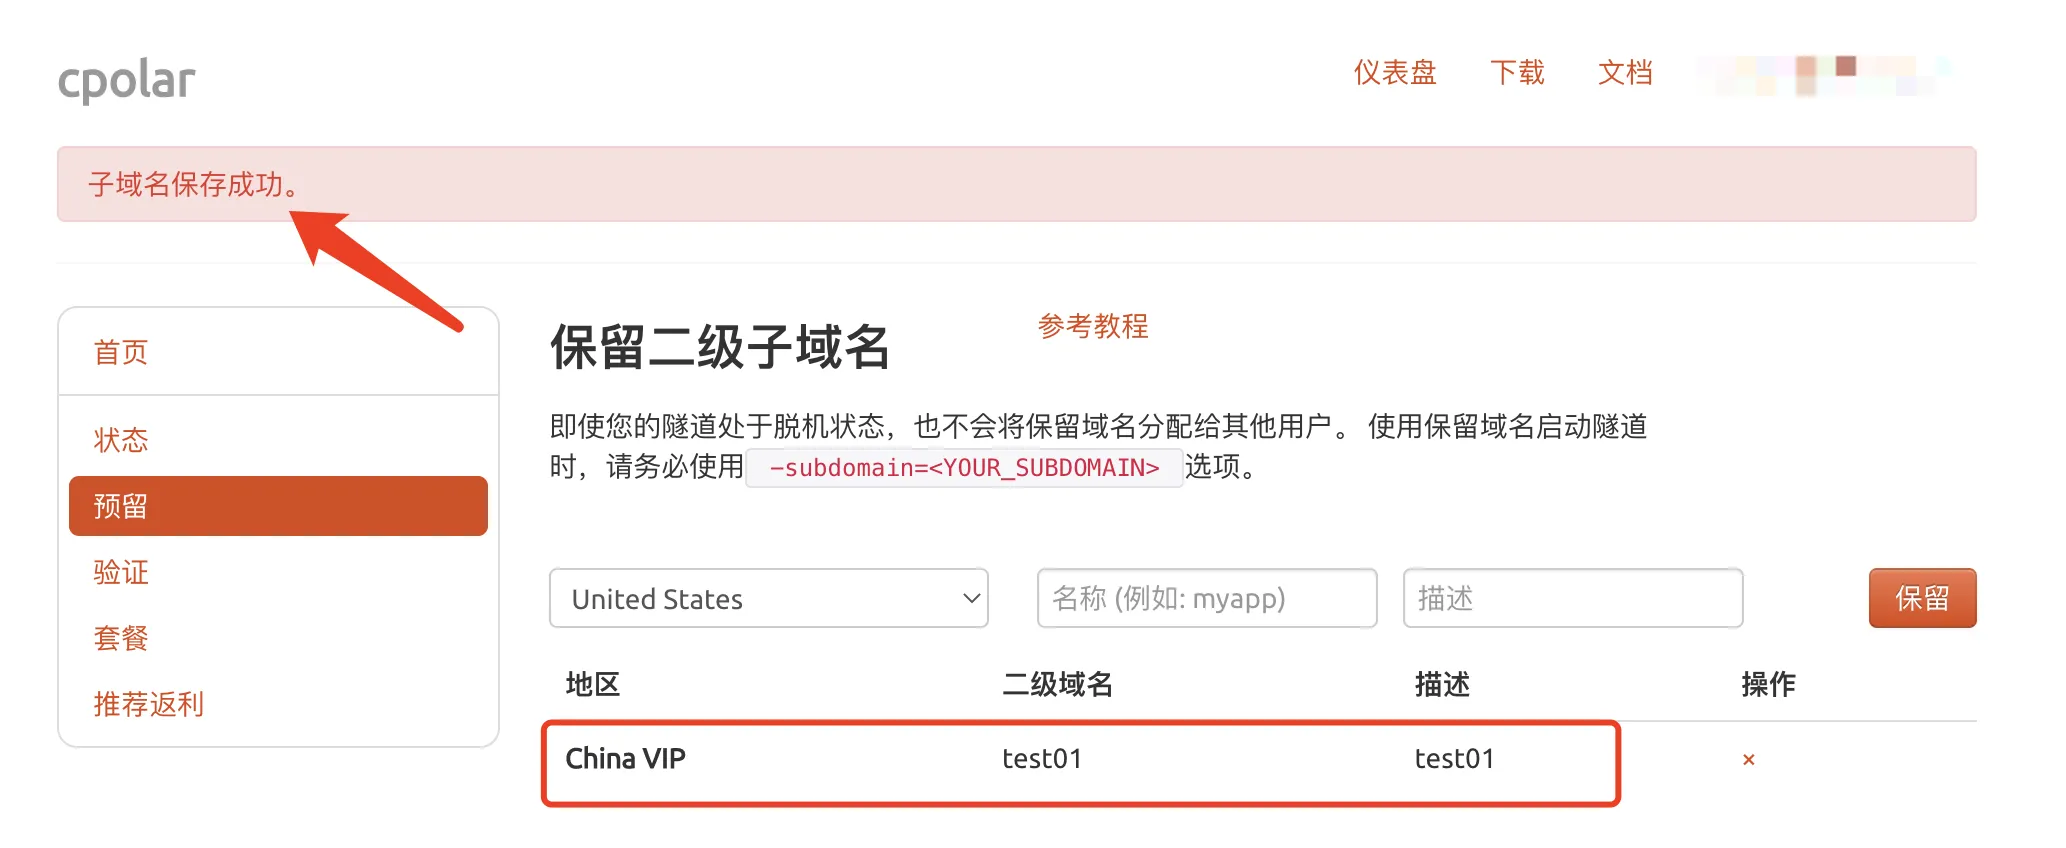Screen dimensions: 2066x848
Task: Select 状态 in the sidebar
Action: (121, 440)
